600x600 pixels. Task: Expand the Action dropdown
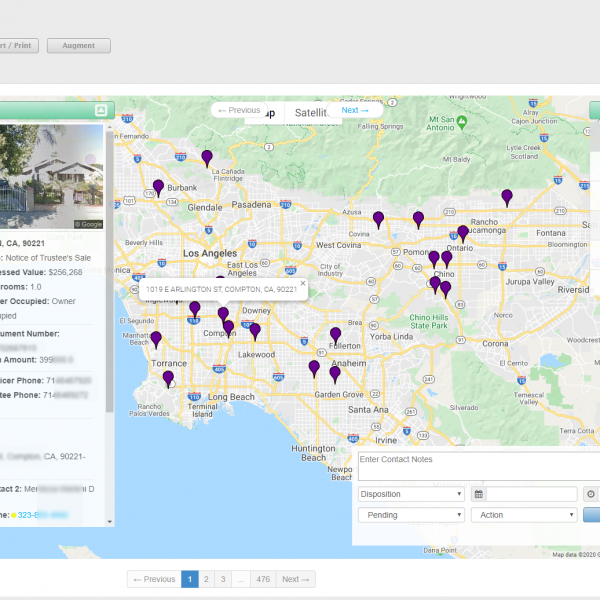523,515
